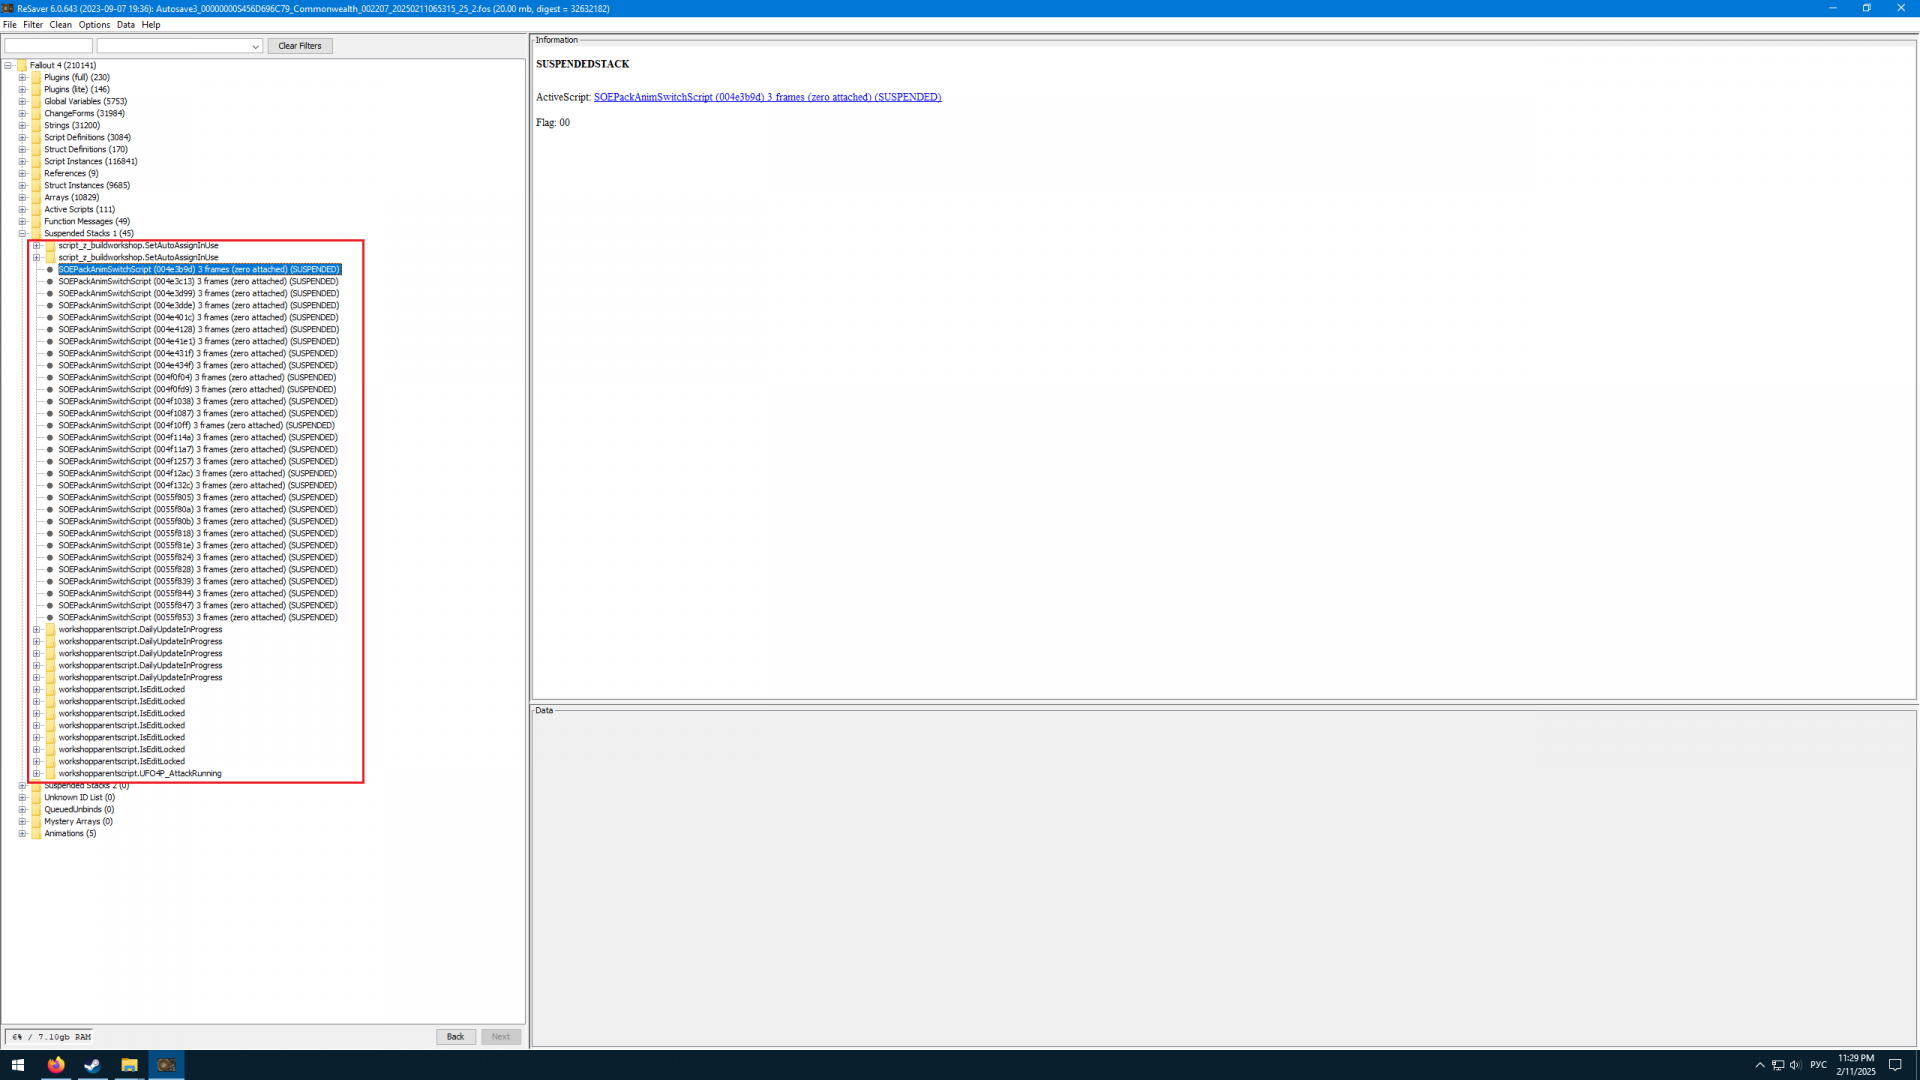The width and height of the screenshot is (1920, 1080).
Task: Expand the Plugins (full) node
Action: click(22, 77)
